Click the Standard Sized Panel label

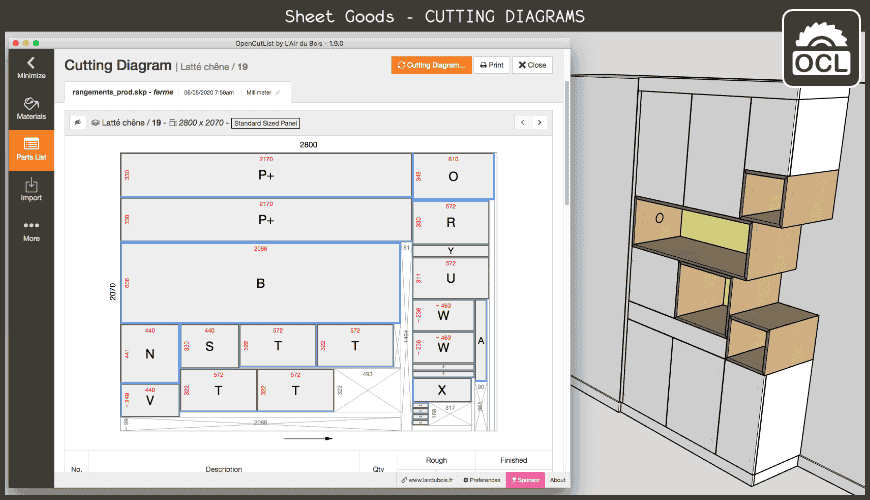pyautogui.click(x=266, y=123)
